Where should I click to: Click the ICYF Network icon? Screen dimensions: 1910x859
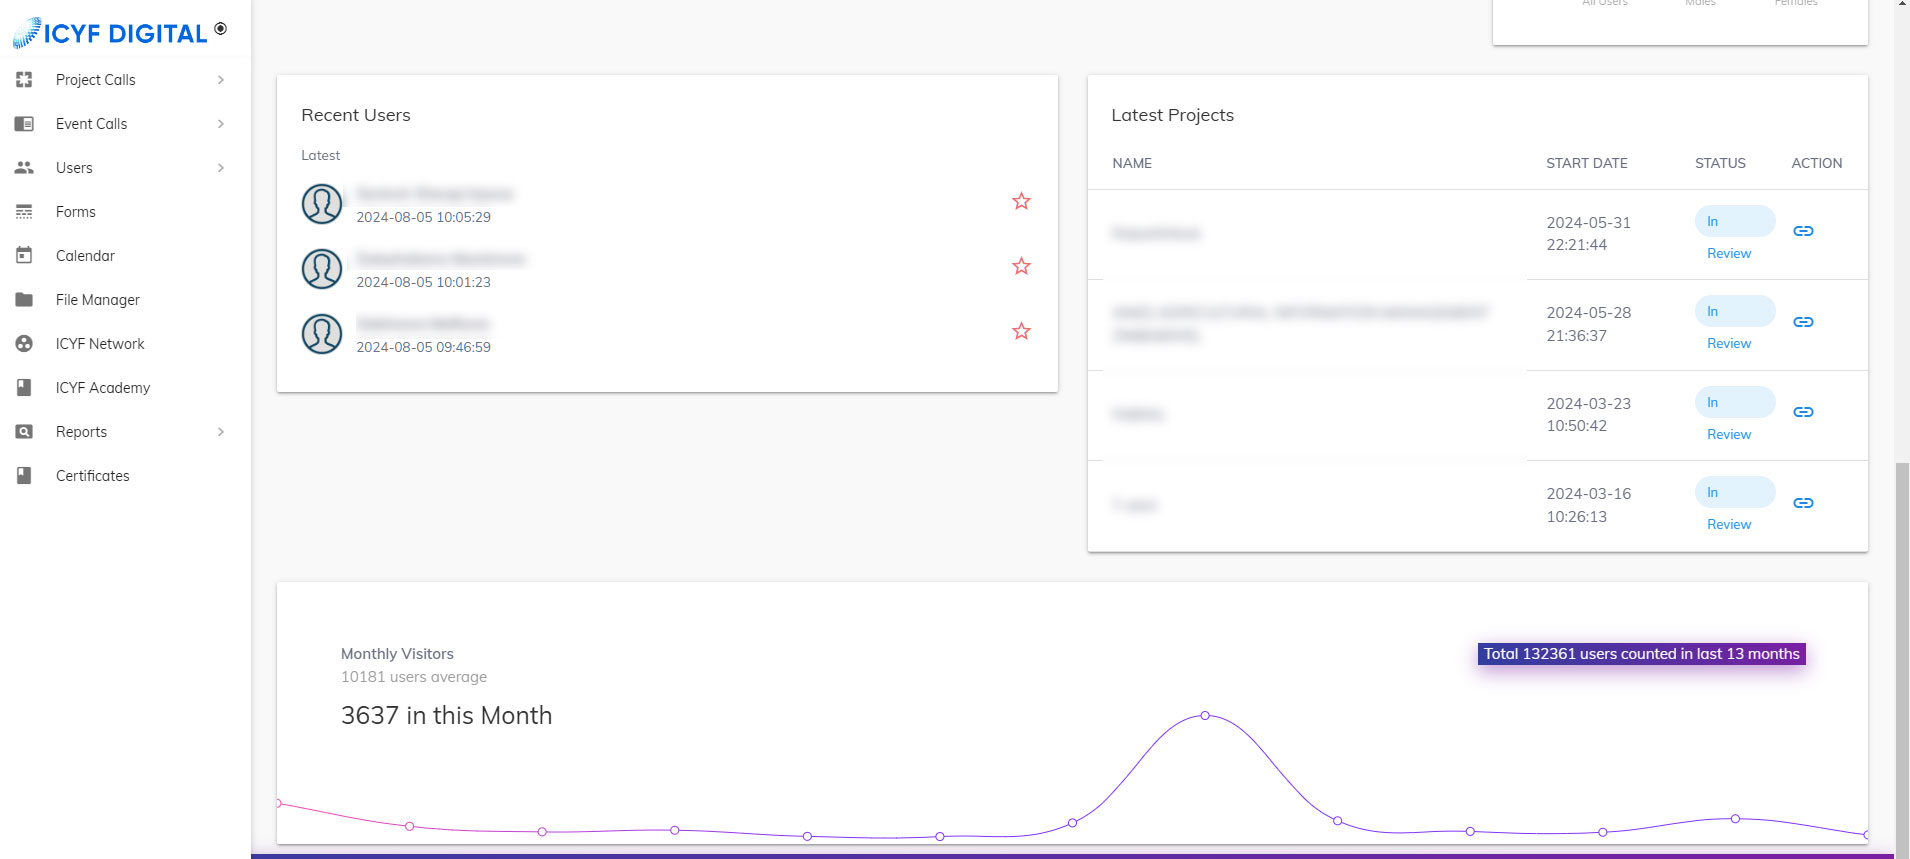(24, 344)
